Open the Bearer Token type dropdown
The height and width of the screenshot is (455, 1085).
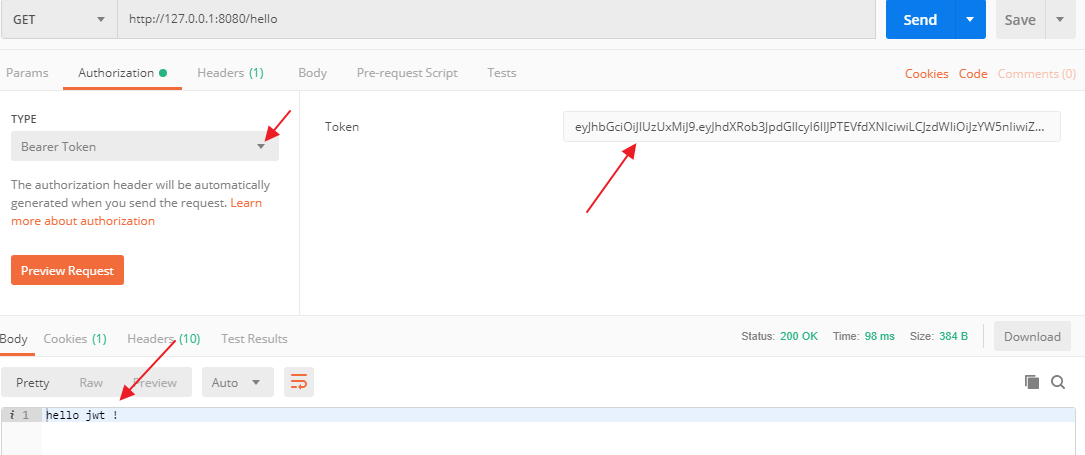(x=145, y=147)
